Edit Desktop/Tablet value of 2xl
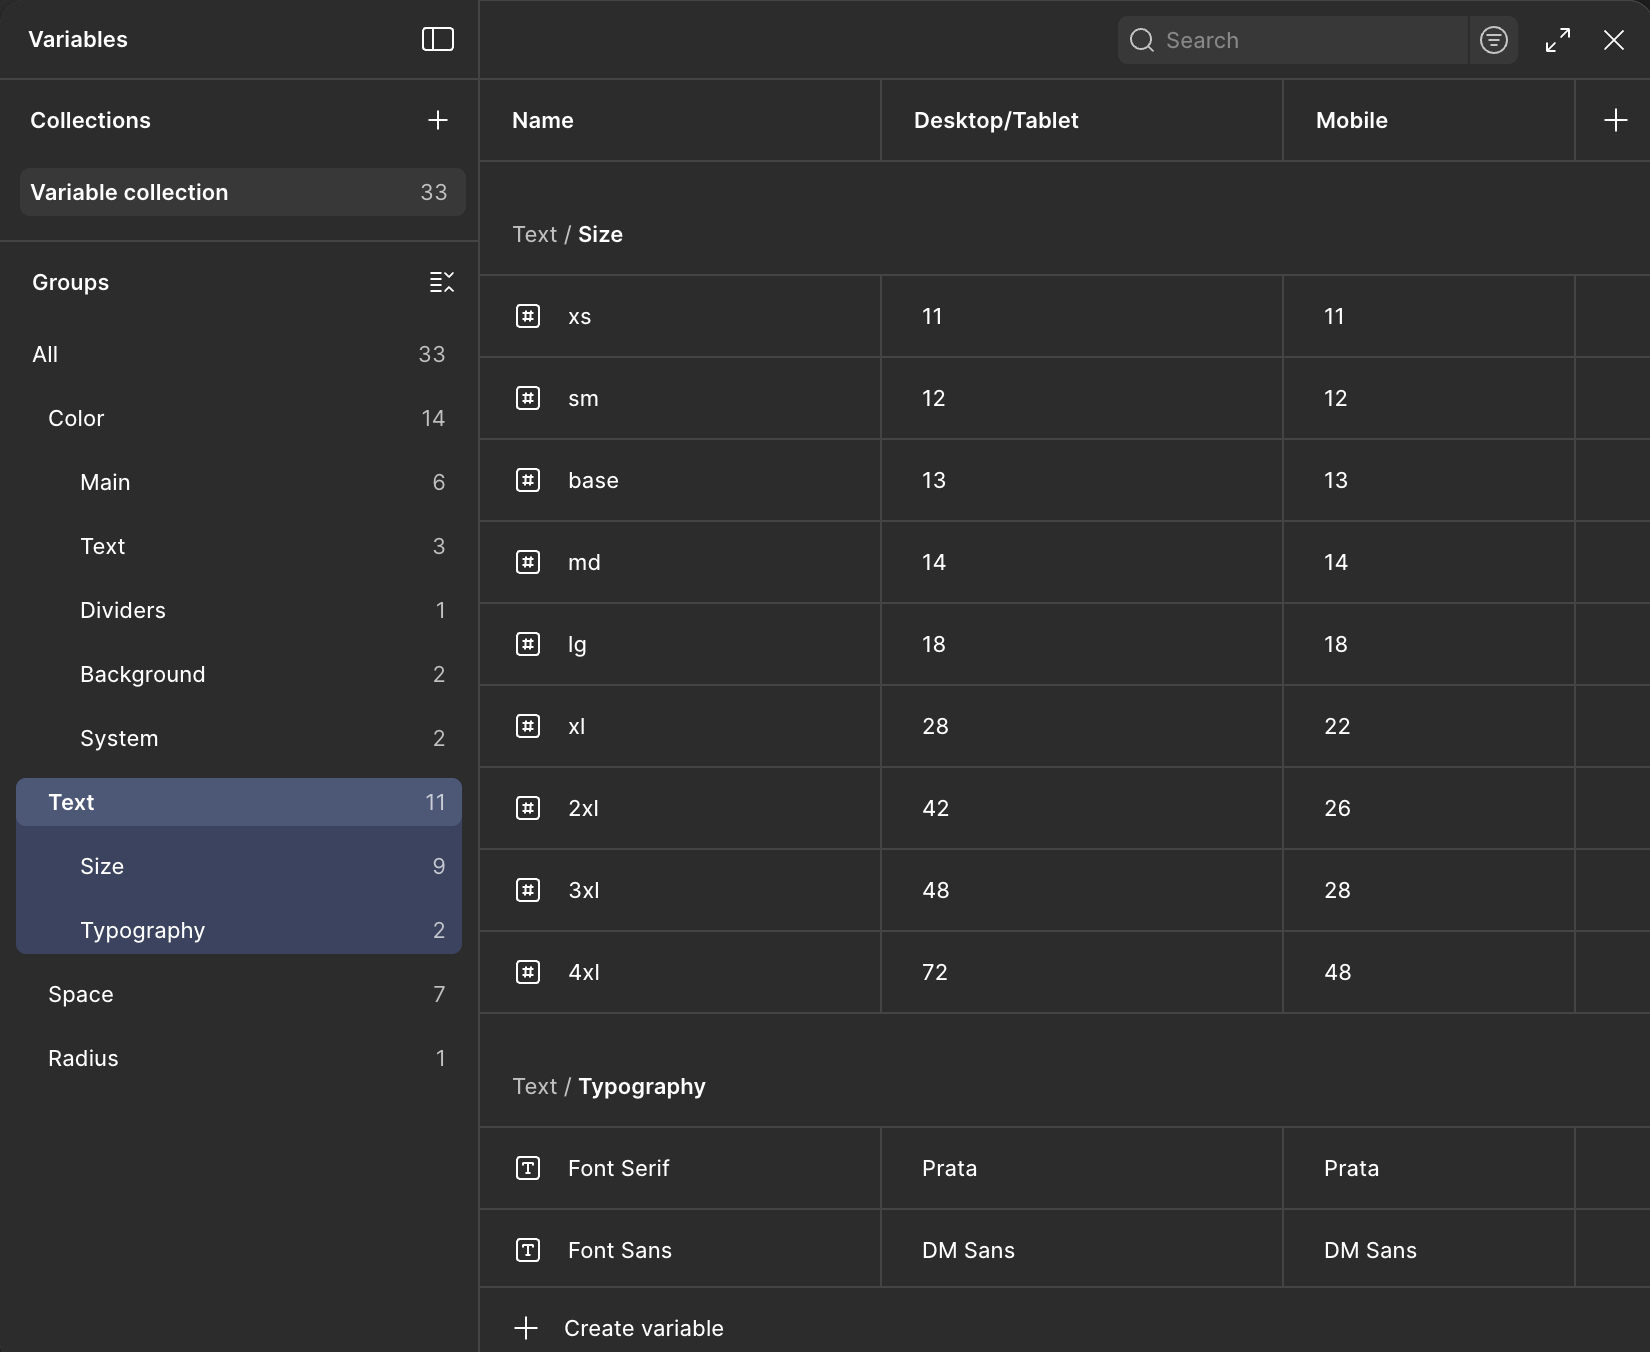The image size is (1650, 1352). point(1080,808)
